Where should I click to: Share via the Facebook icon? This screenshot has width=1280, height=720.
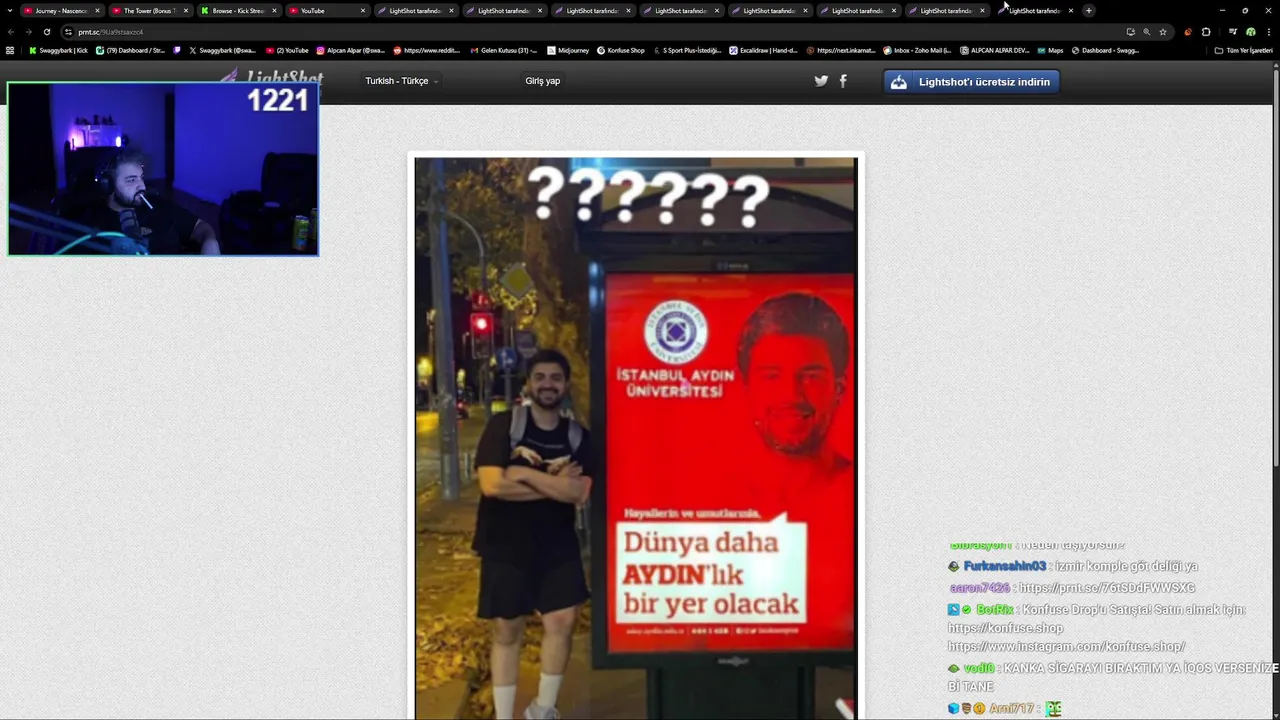(843, 81)
